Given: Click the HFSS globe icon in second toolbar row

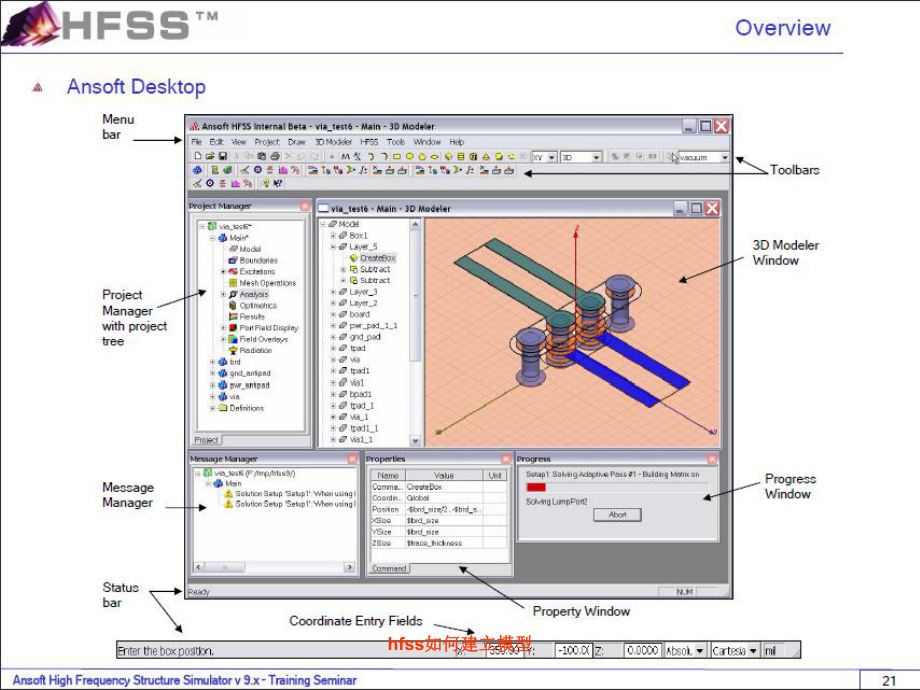Looking at the screenshot, I should point(197,170).
